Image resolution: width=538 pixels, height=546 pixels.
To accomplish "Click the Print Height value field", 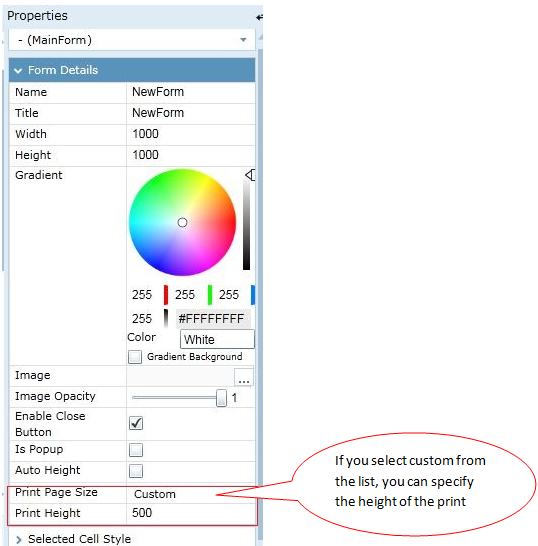I will click(x=191, y=513).
